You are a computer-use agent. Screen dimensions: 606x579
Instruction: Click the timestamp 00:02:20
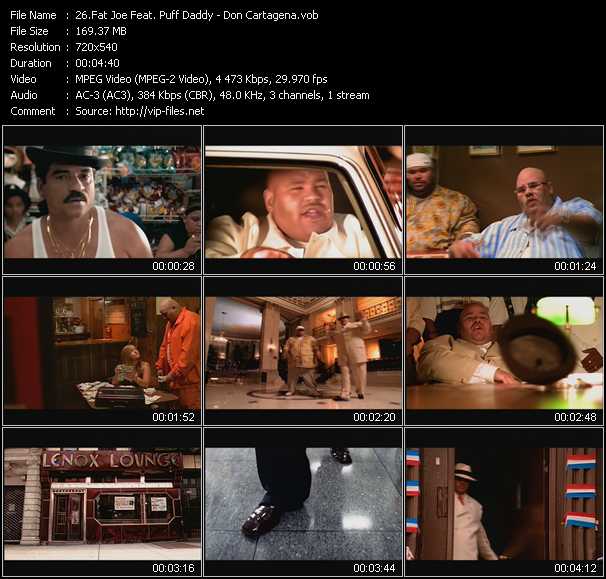tap(374, 417)
